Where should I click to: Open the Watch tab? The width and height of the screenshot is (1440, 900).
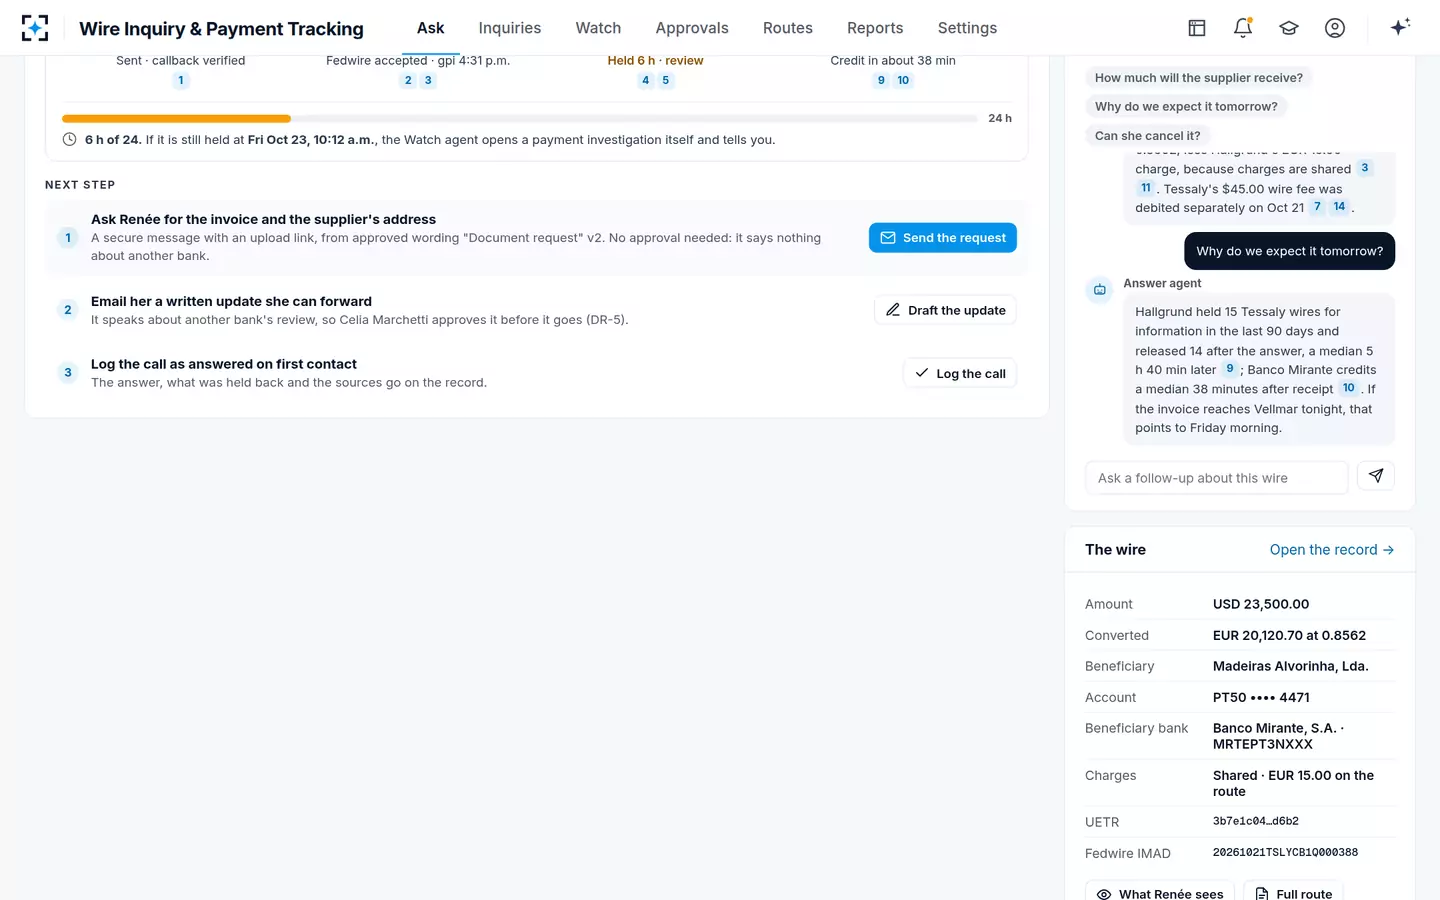pyautogui.click(x=598, y=28)
